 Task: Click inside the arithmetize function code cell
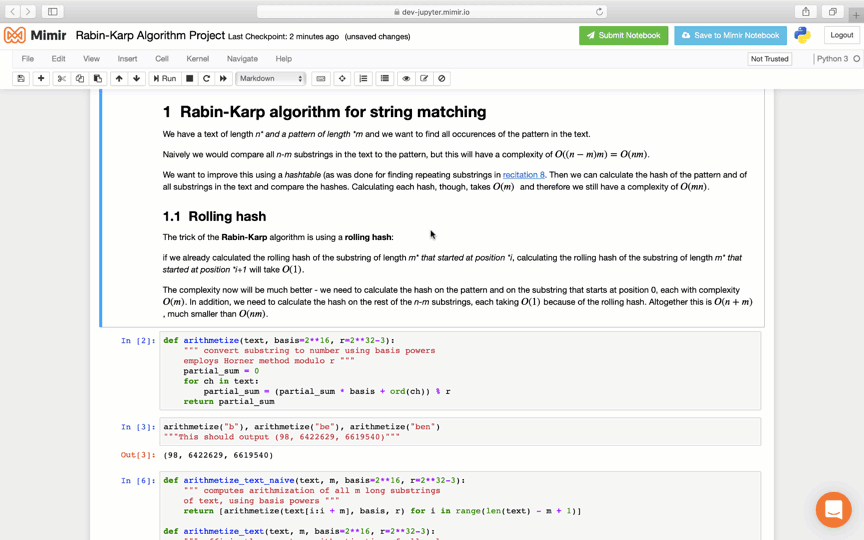[x=460, y=371]
